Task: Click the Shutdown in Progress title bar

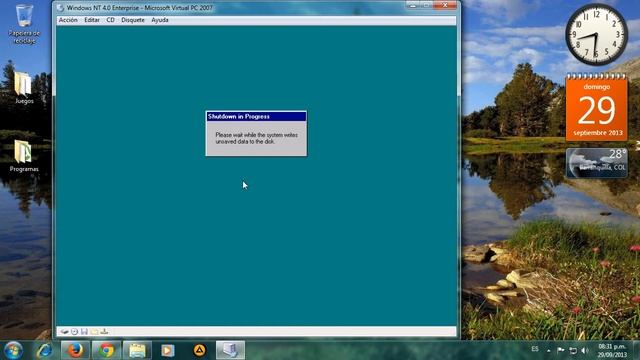Action: pos(256,117)
